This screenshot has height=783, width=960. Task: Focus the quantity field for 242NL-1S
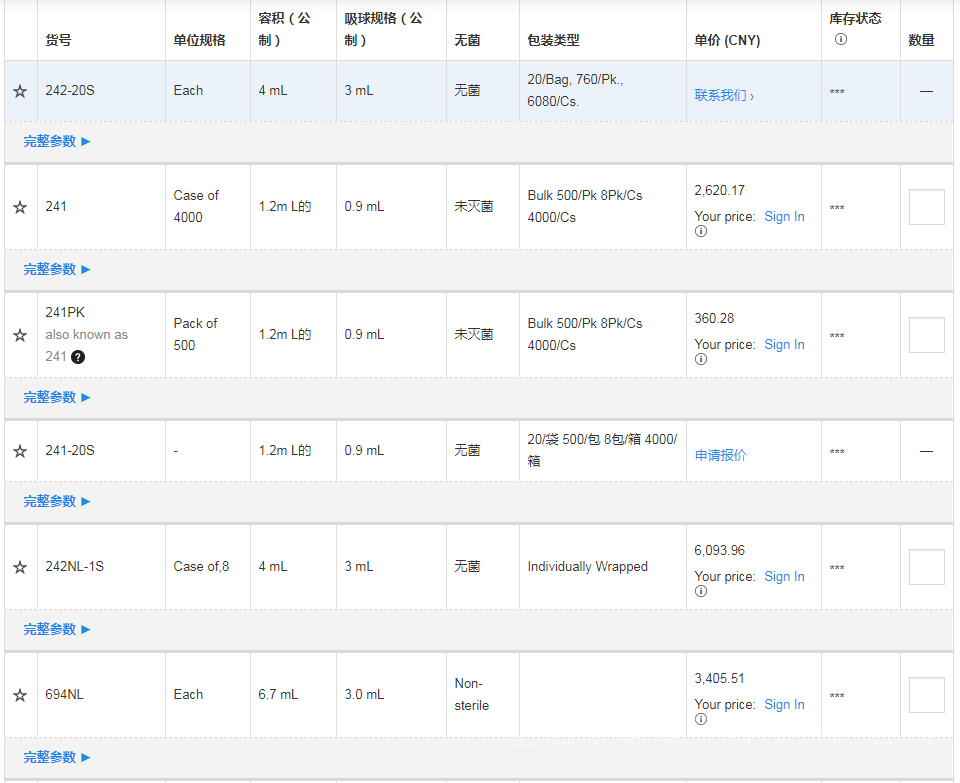926,567
